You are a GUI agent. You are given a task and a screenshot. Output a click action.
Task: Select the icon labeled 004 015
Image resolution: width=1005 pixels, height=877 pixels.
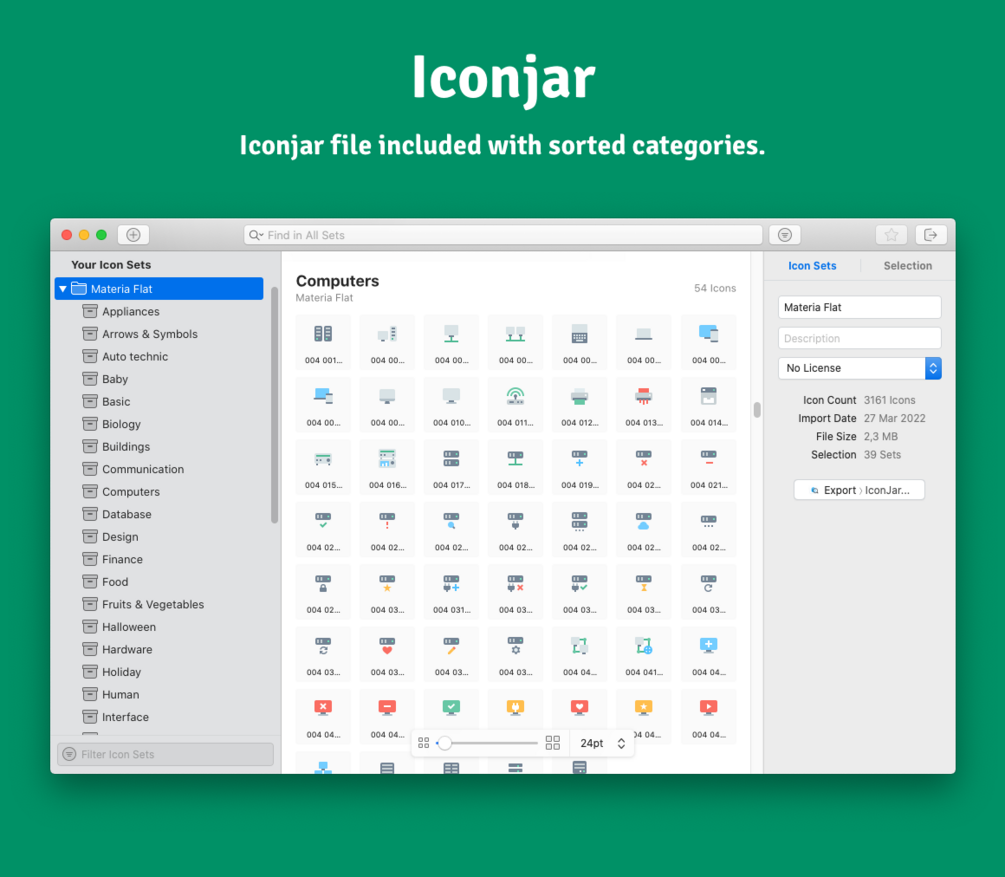click(323, 467)
